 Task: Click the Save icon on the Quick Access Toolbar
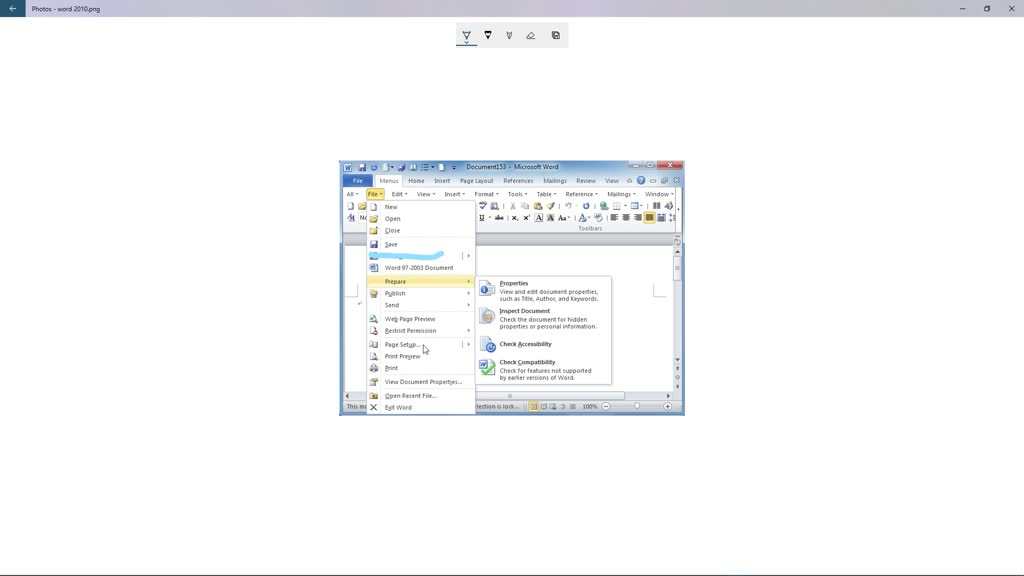[362, 167]
